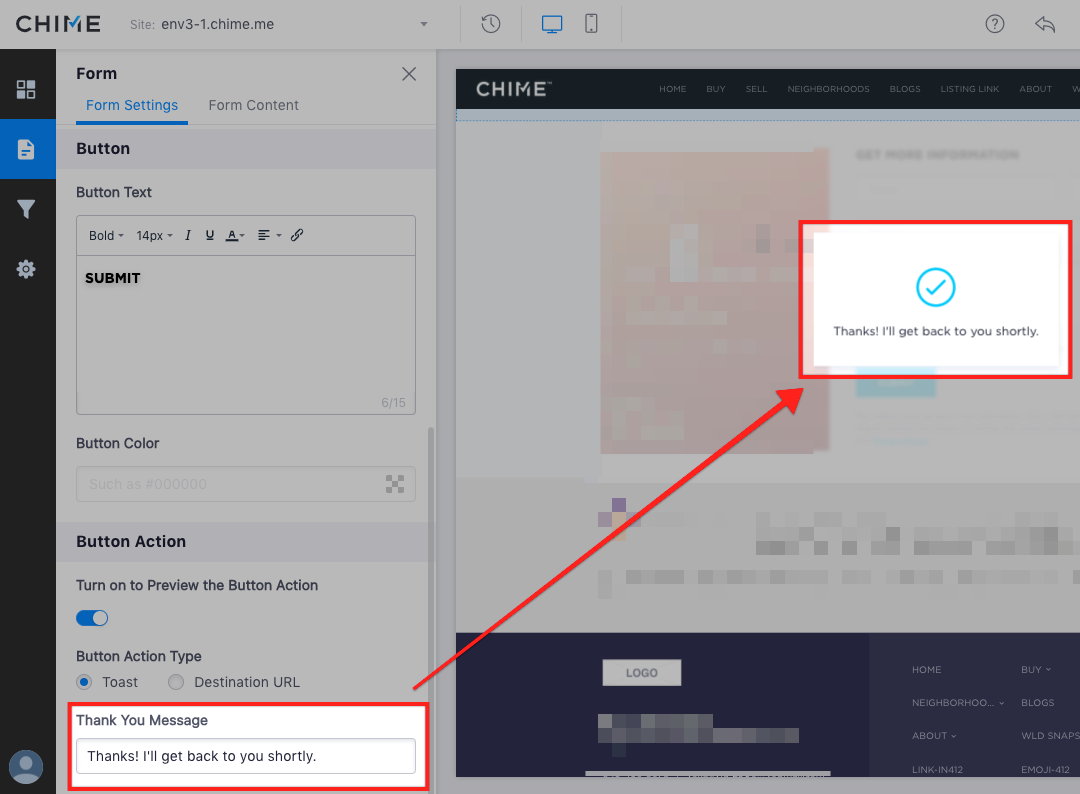Image resolution: width=1080 pixels, height=794 pixels.
Task: Switch to mobile phone preview
Action: pos(591,24)
